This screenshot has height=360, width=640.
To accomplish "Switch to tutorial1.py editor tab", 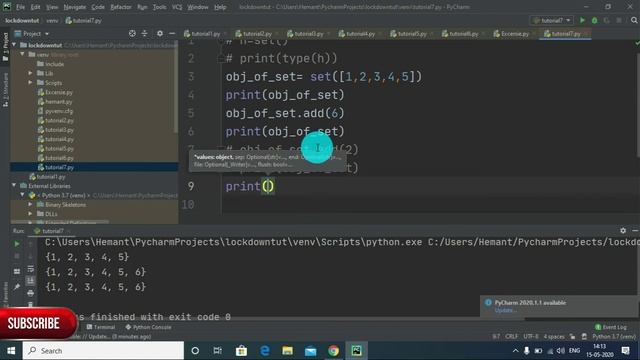I will 203,33.
